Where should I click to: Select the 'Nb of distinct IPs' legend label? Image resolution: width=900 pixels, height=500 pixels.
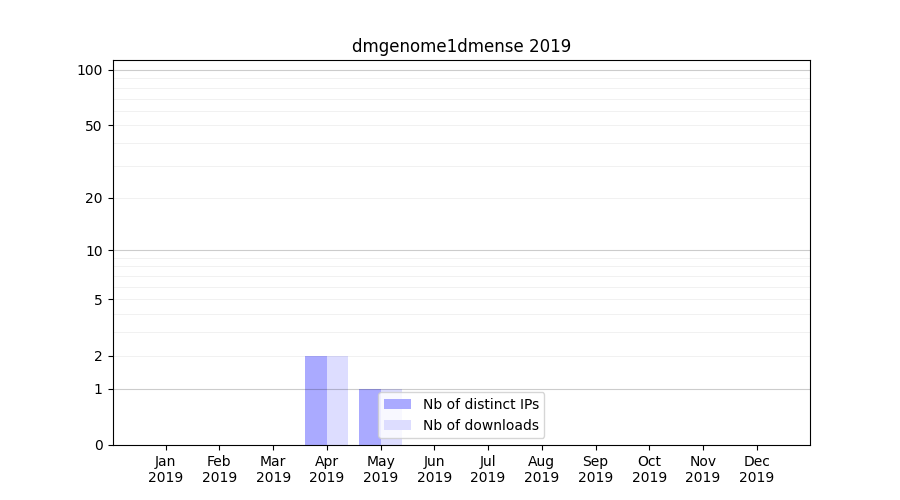(x=480, y=404)
